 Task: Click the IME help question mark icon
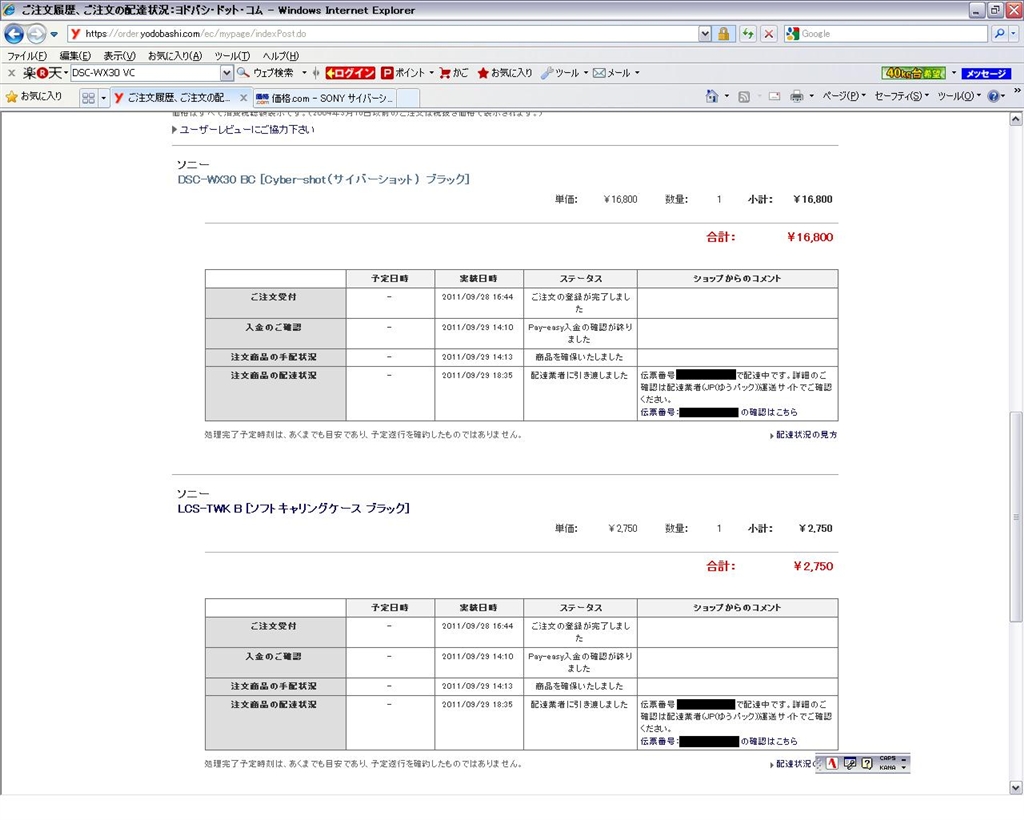coord(867,763)
